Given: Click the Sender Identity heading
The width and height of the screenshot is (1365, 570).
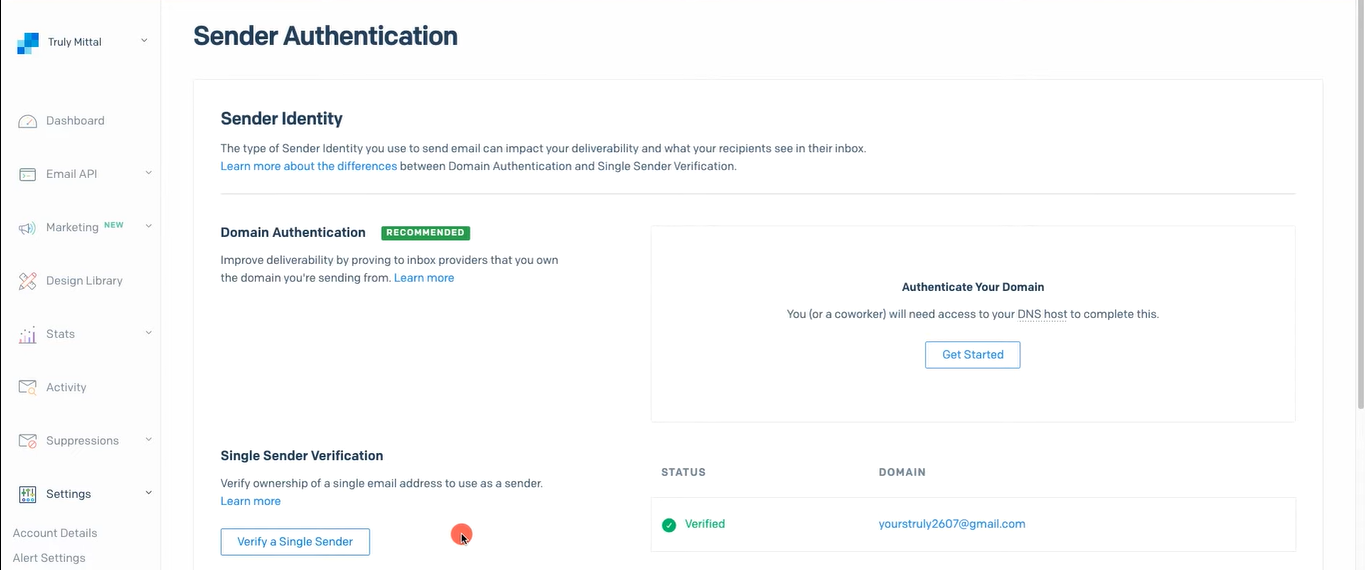Looking at the screenshot, I should coord(282,119).
